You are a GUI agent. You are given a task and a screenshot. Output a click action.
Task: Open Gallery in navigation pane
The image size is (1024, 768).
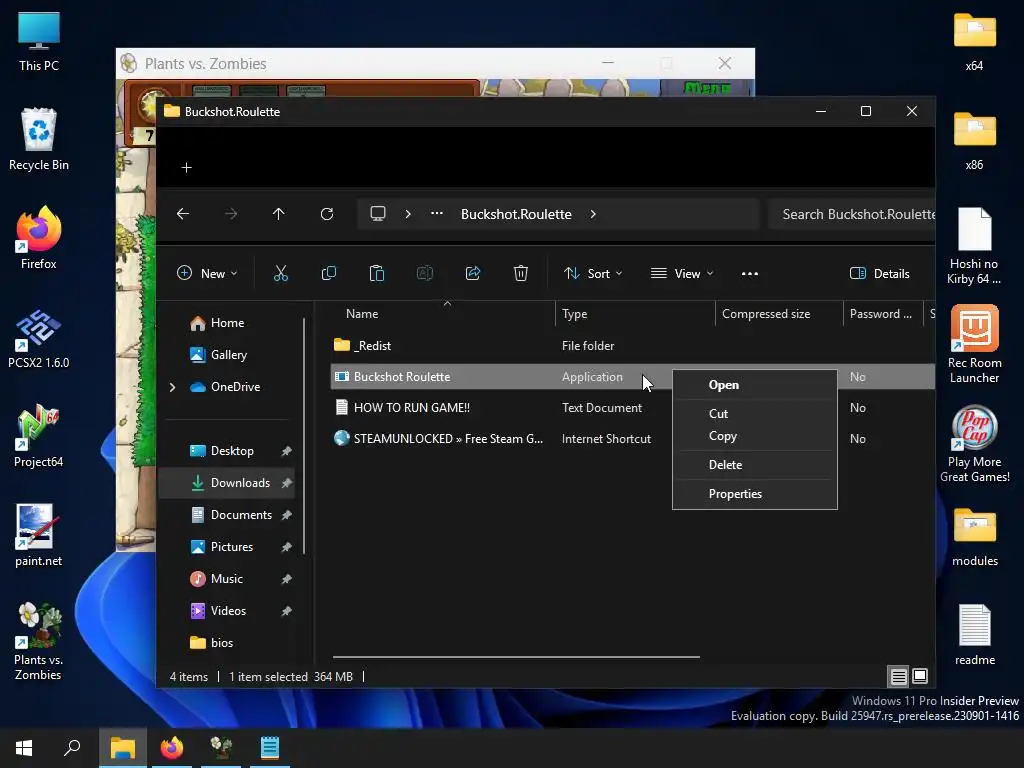(227, 355)
